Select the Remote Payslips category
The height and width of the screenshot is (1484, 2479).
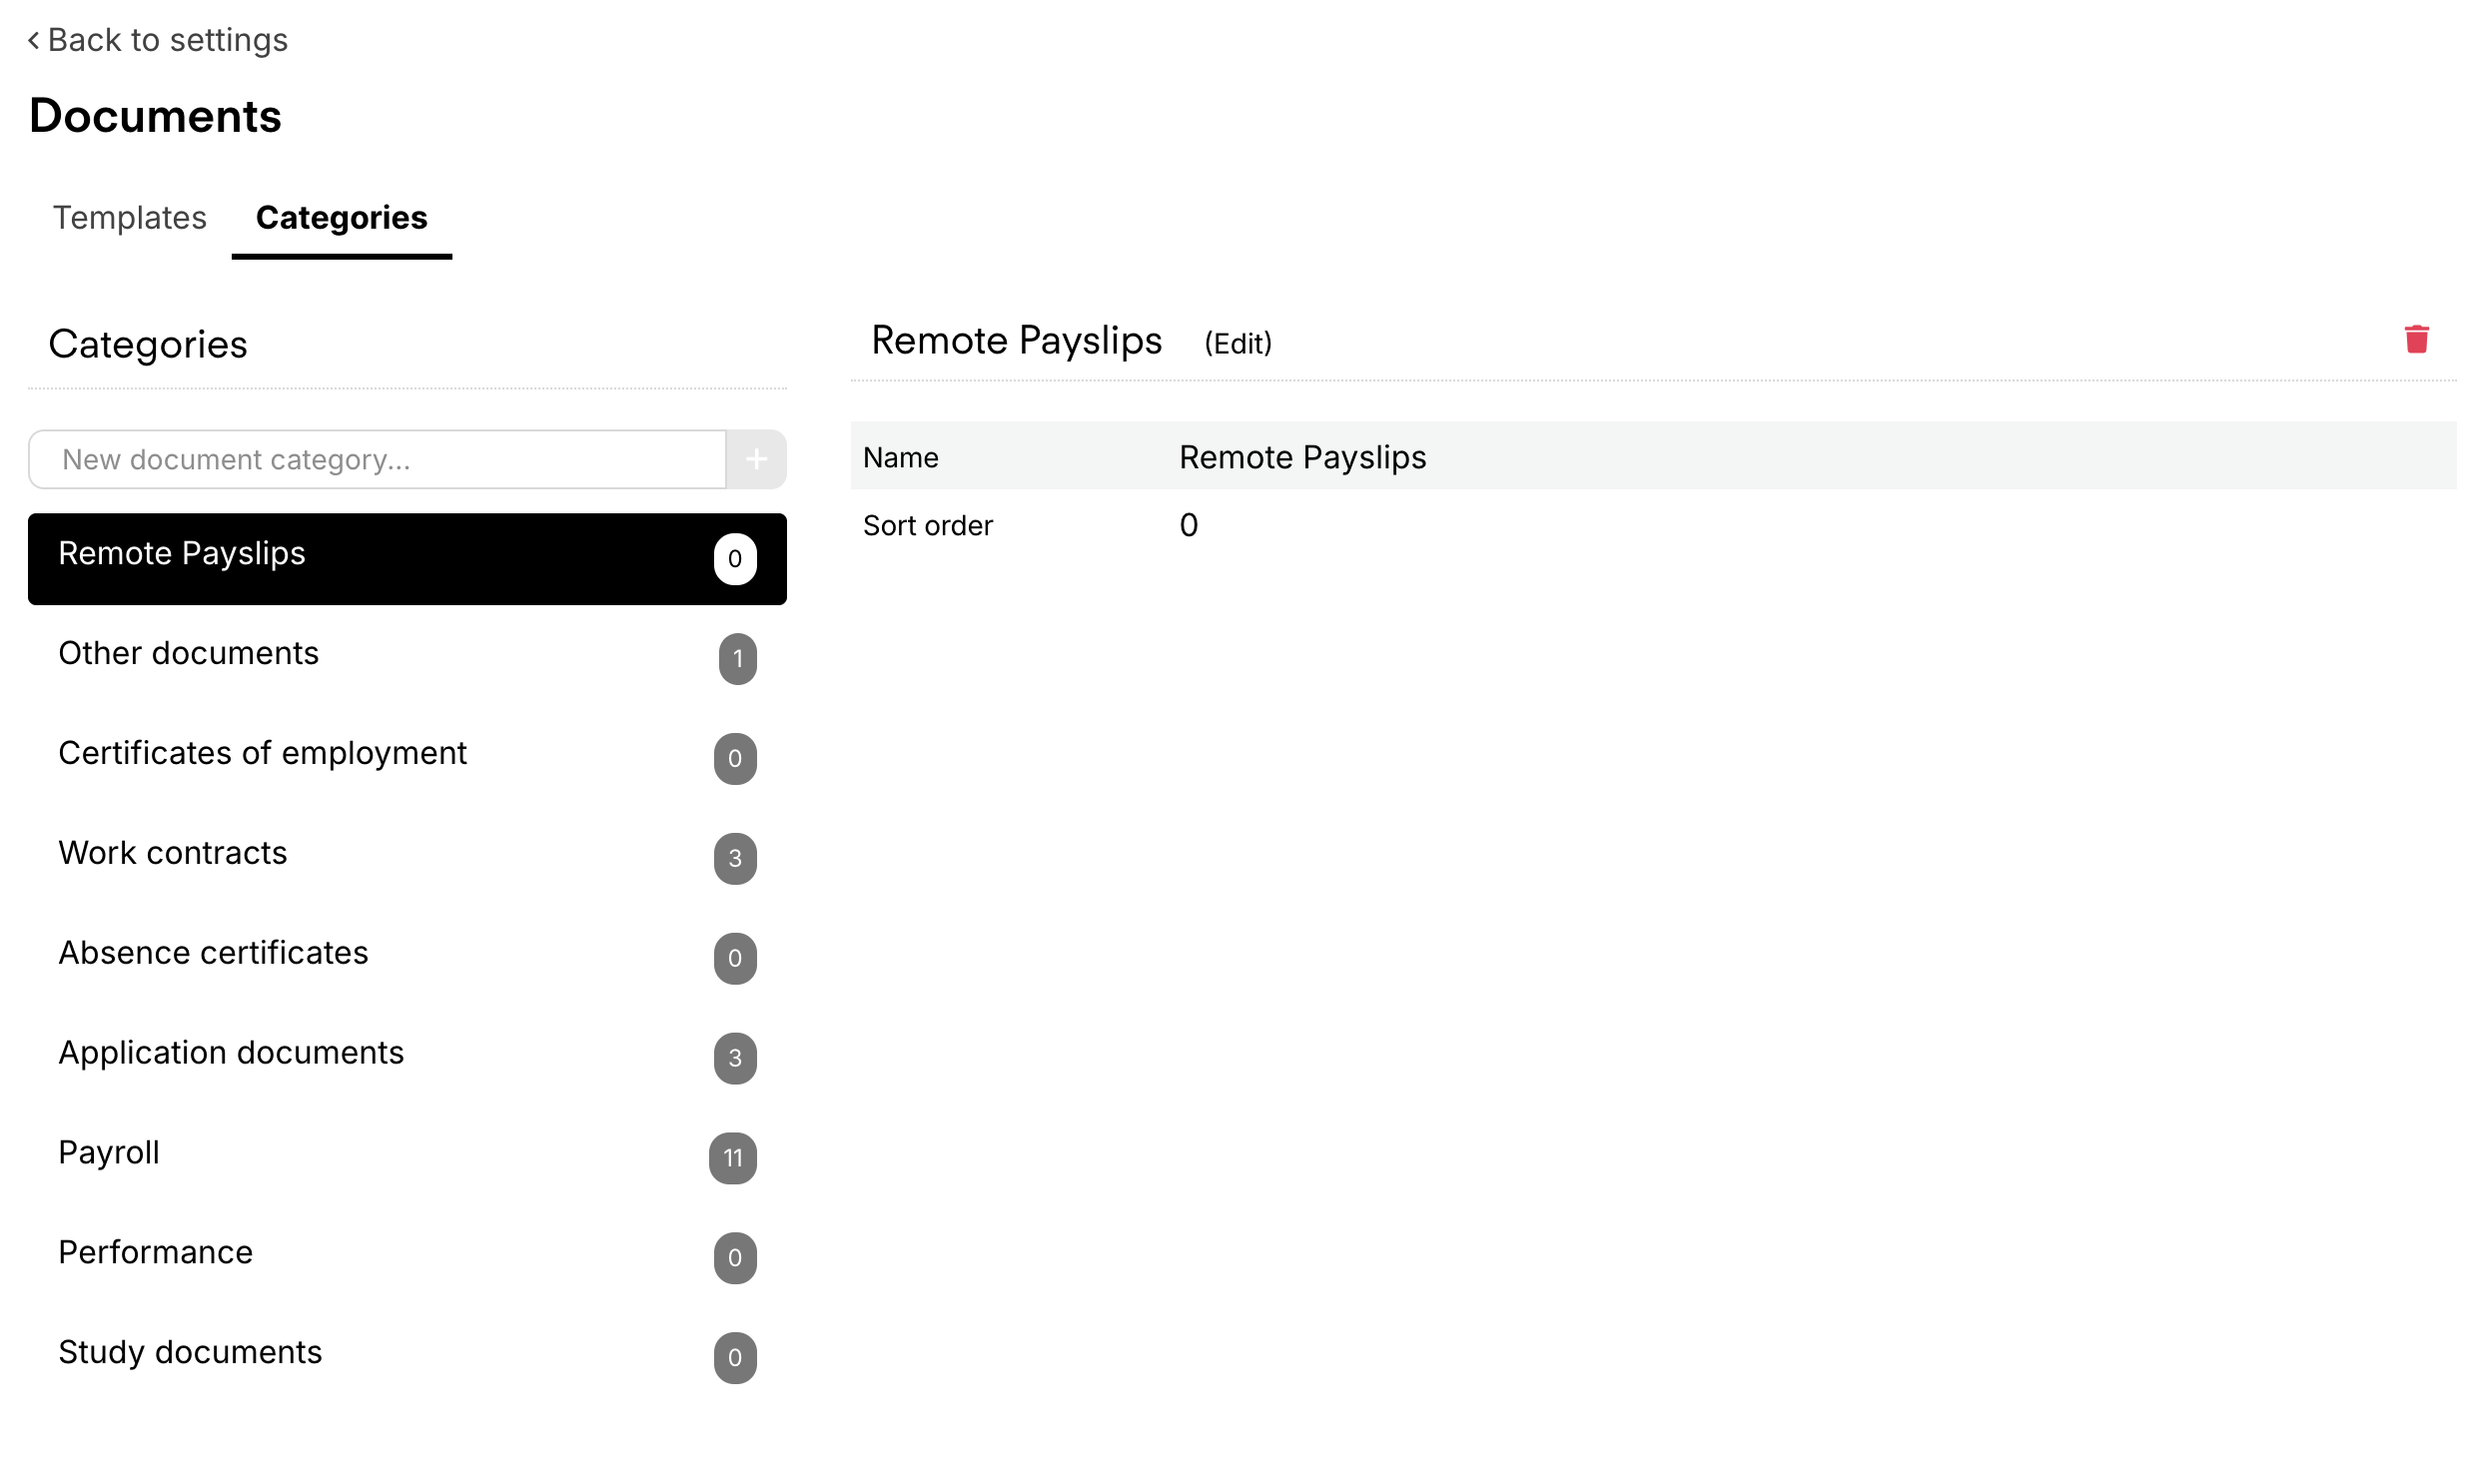tap(407, 558)
